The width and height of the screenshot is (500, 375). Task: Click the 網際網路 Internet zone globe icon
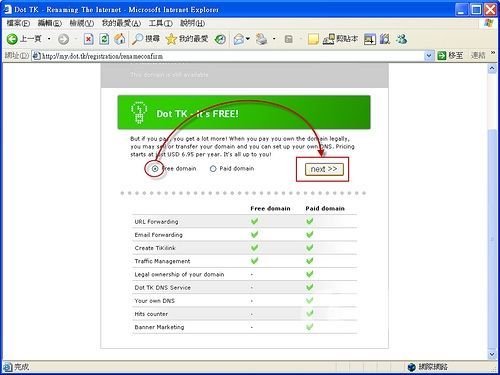[412, 367]
